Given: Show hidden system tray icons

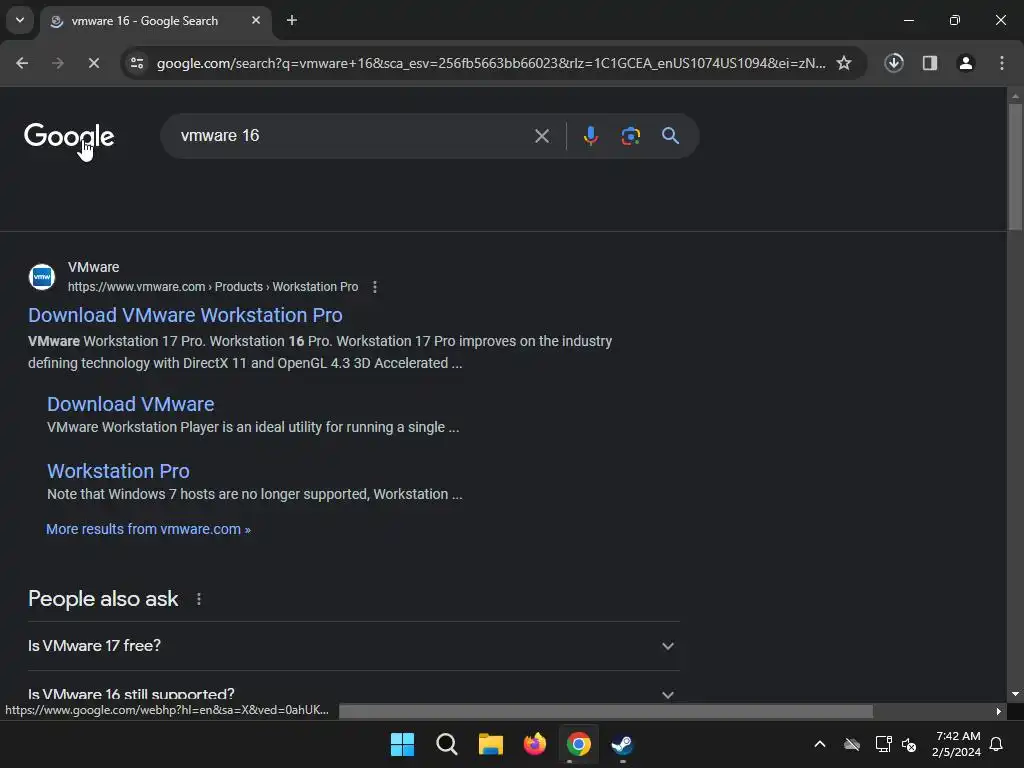Looking at the screenshot, I should pos(820,744).
